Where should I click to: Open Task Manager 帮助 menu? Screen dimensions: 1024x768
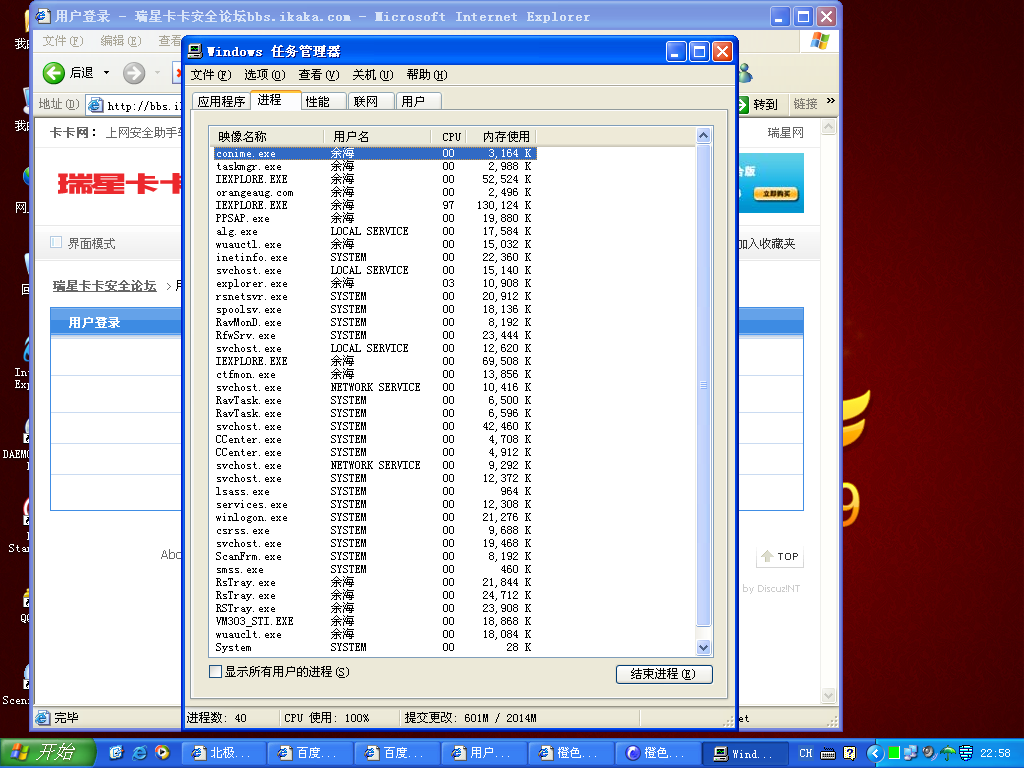pyautogui.click(x=426, y=75)
